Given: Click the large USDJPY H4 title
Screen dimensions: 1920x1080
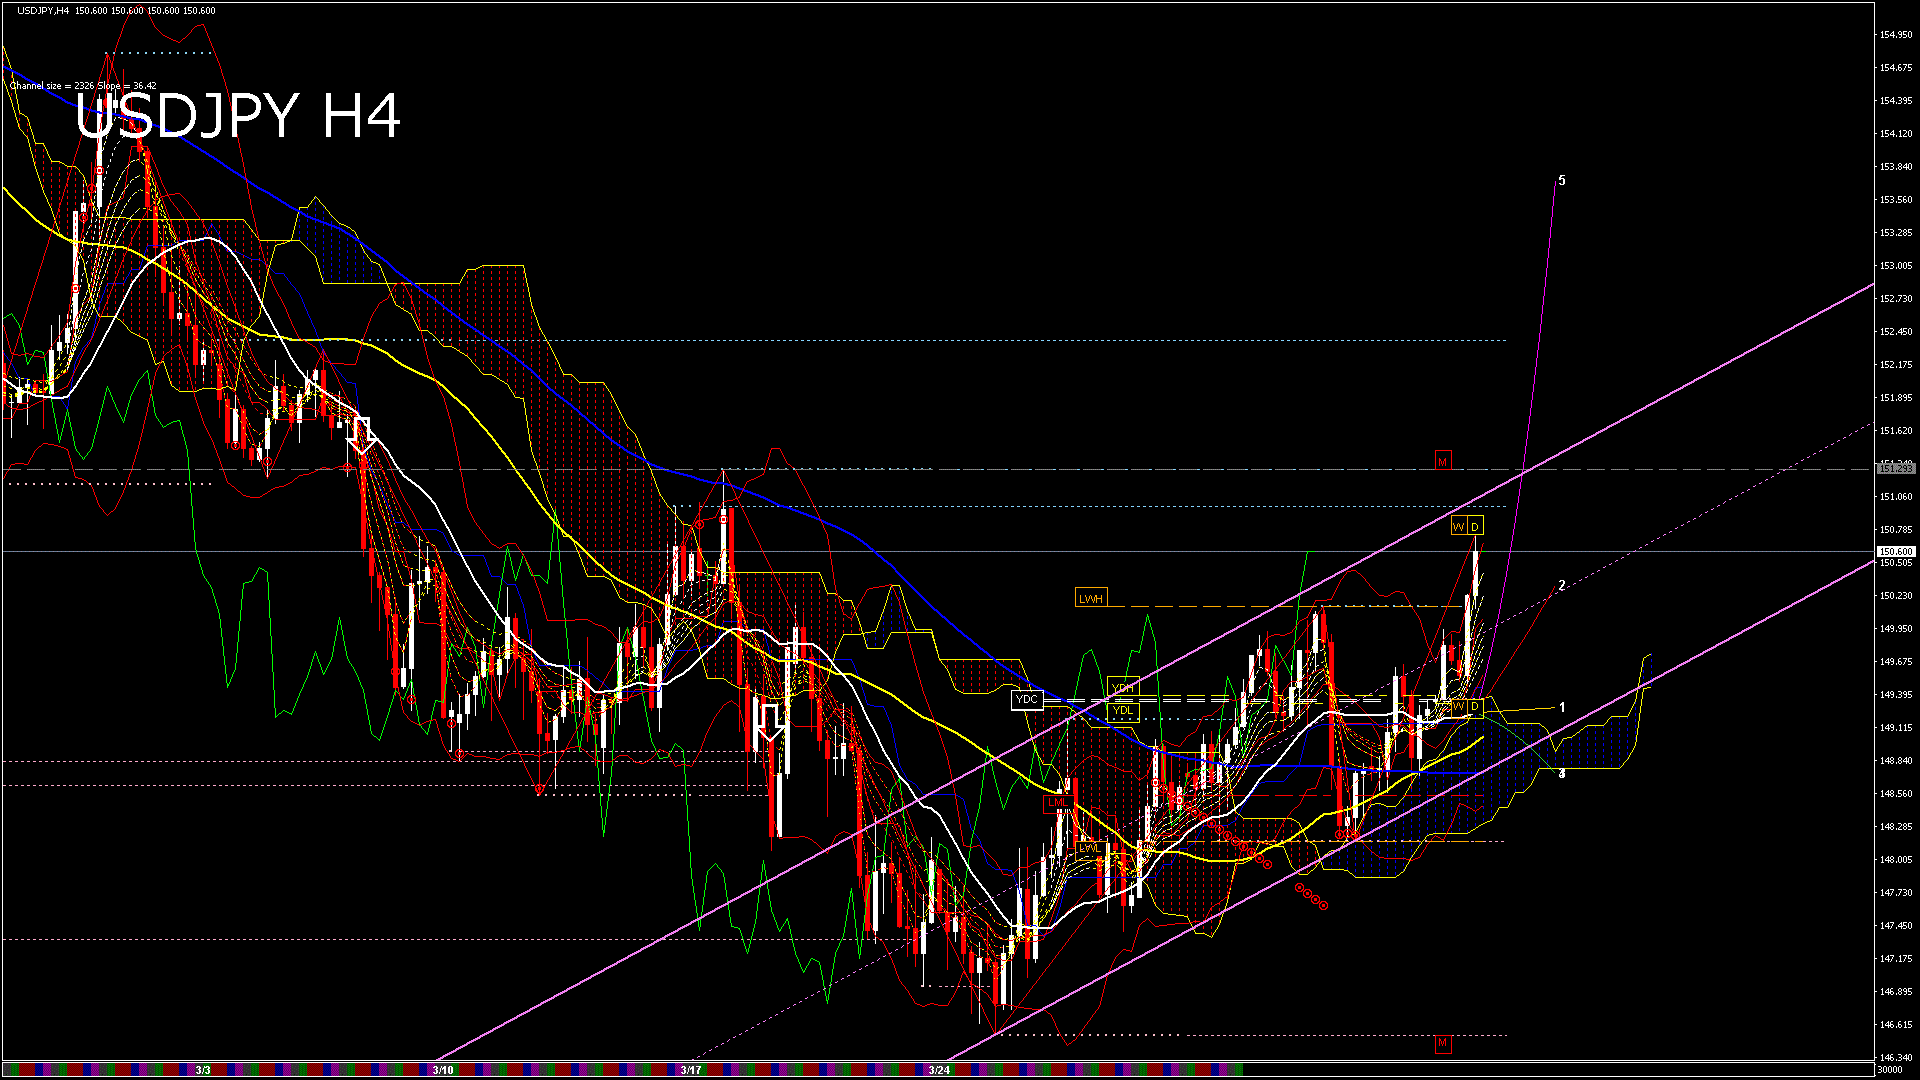Looking at the screenshot, I should click(238, 116).
